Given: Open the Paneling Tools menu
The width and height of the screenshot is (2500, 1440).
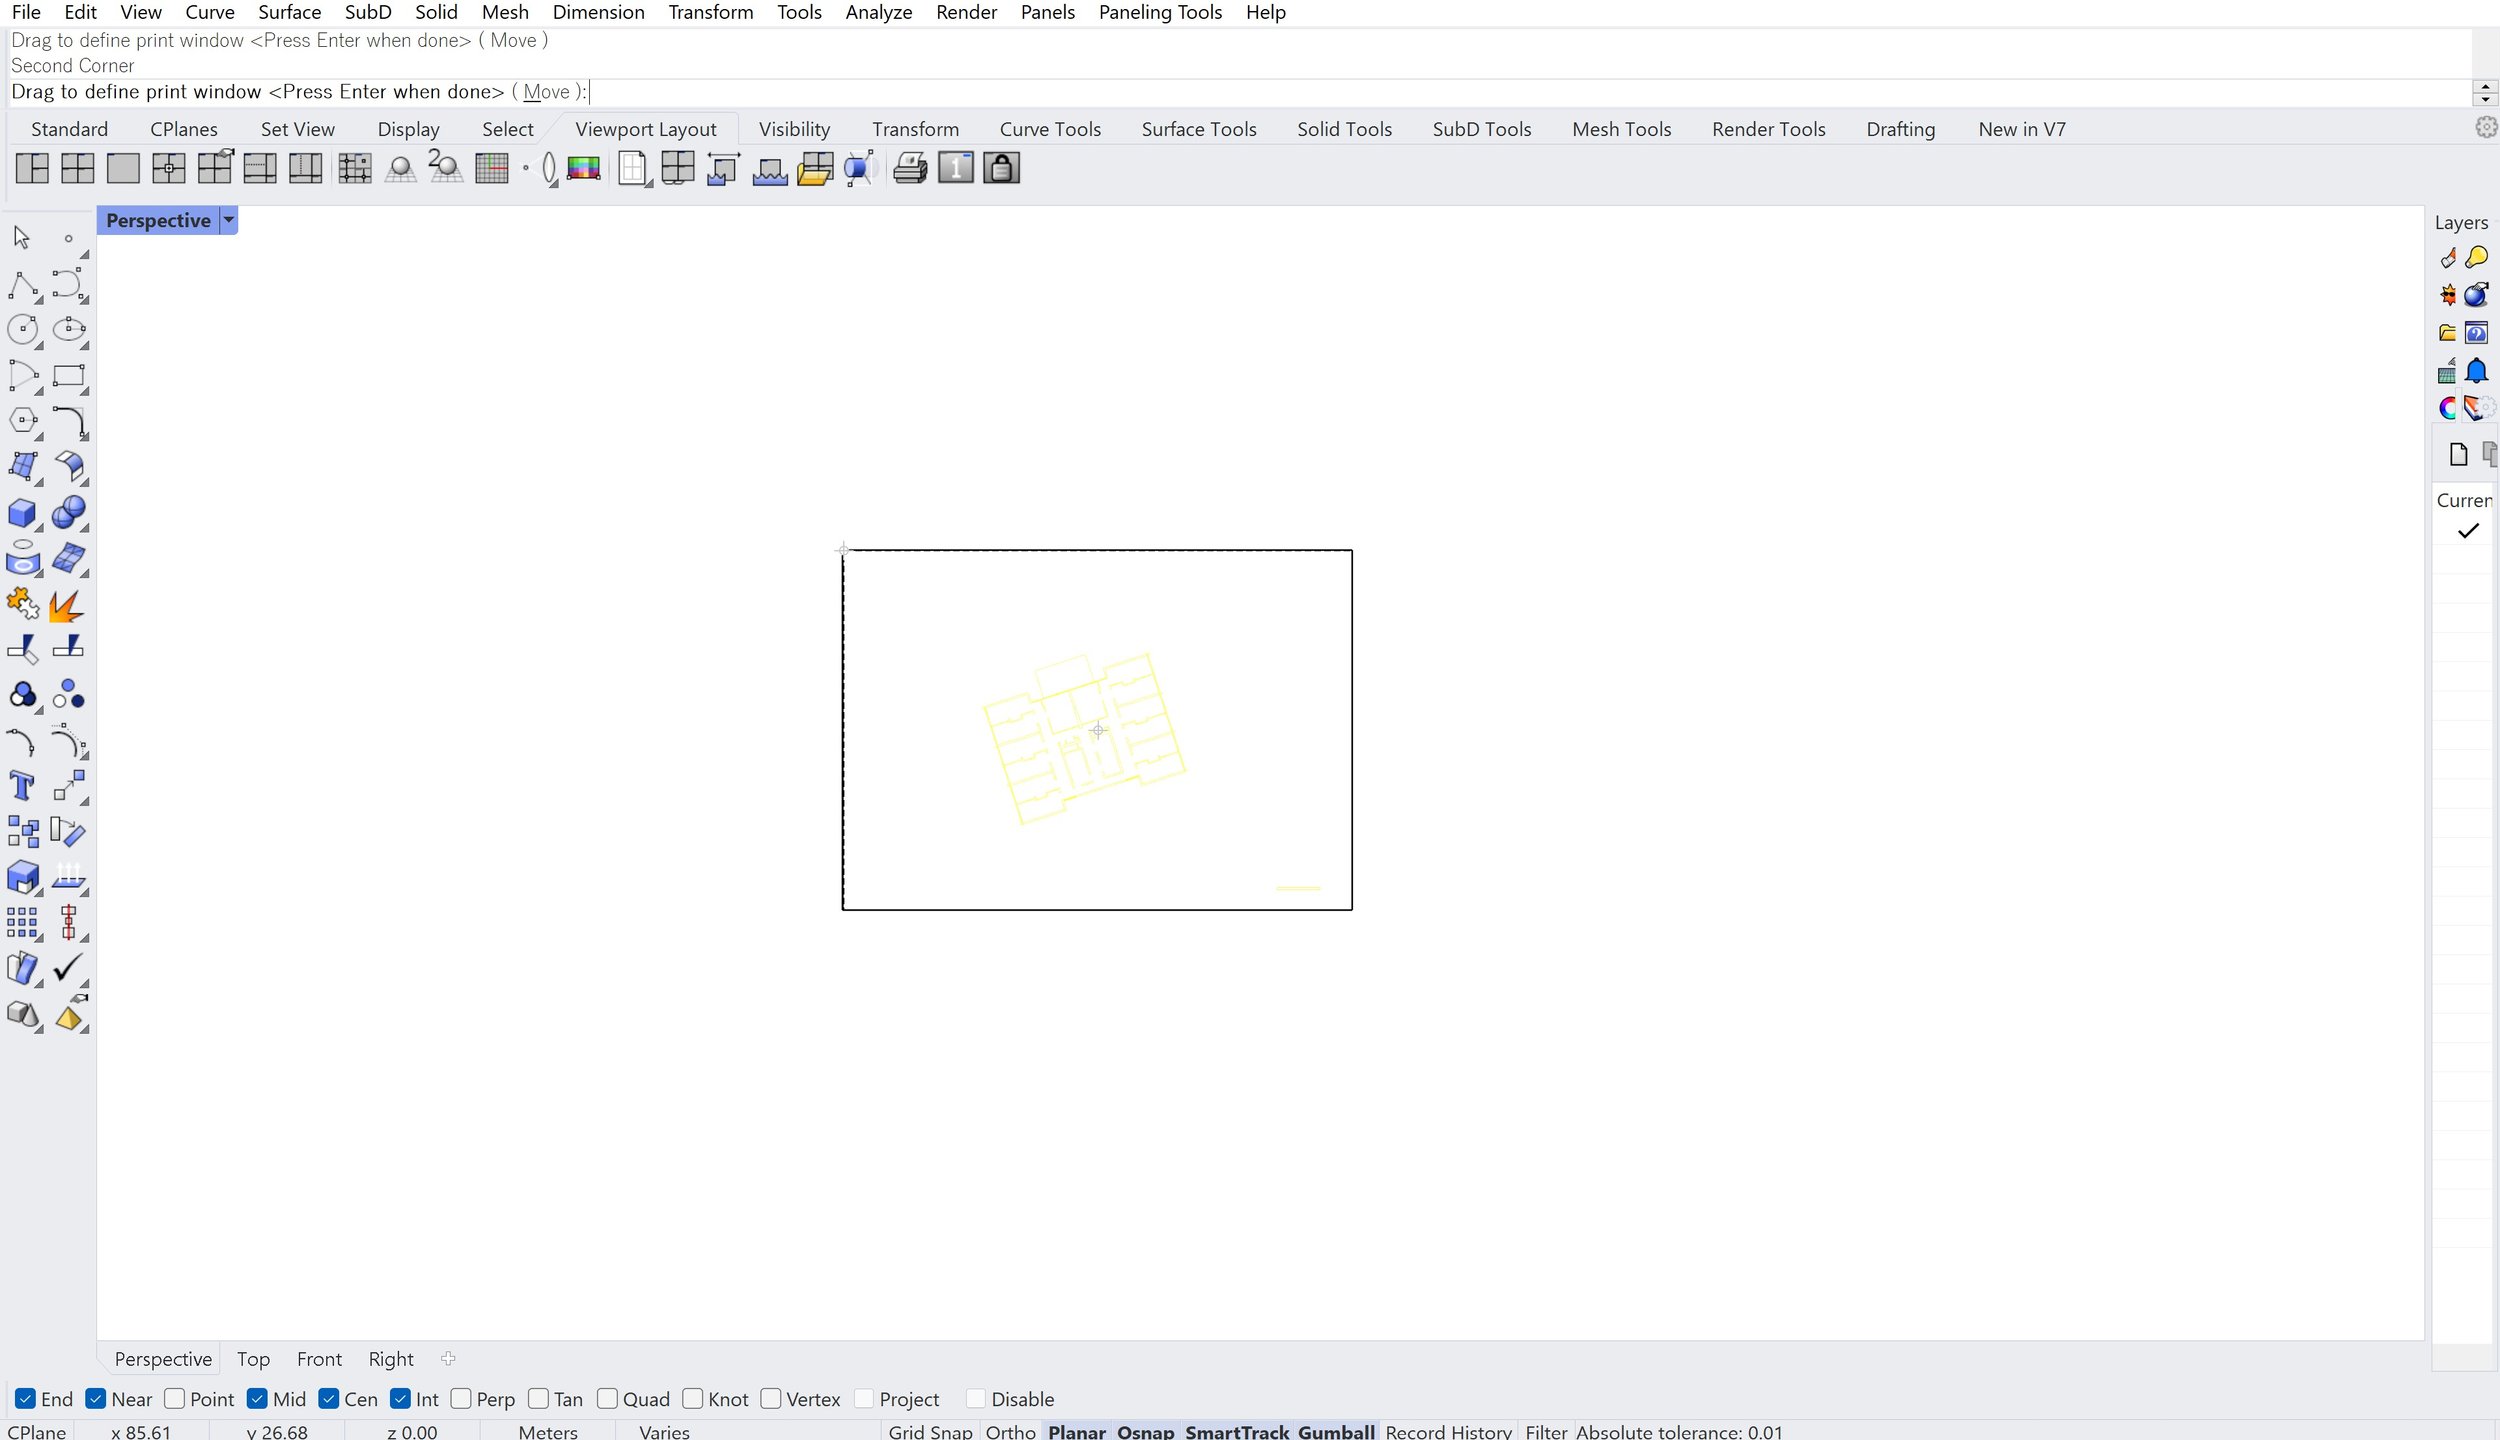Looking at the screenshot, I should pos(1160,12).
